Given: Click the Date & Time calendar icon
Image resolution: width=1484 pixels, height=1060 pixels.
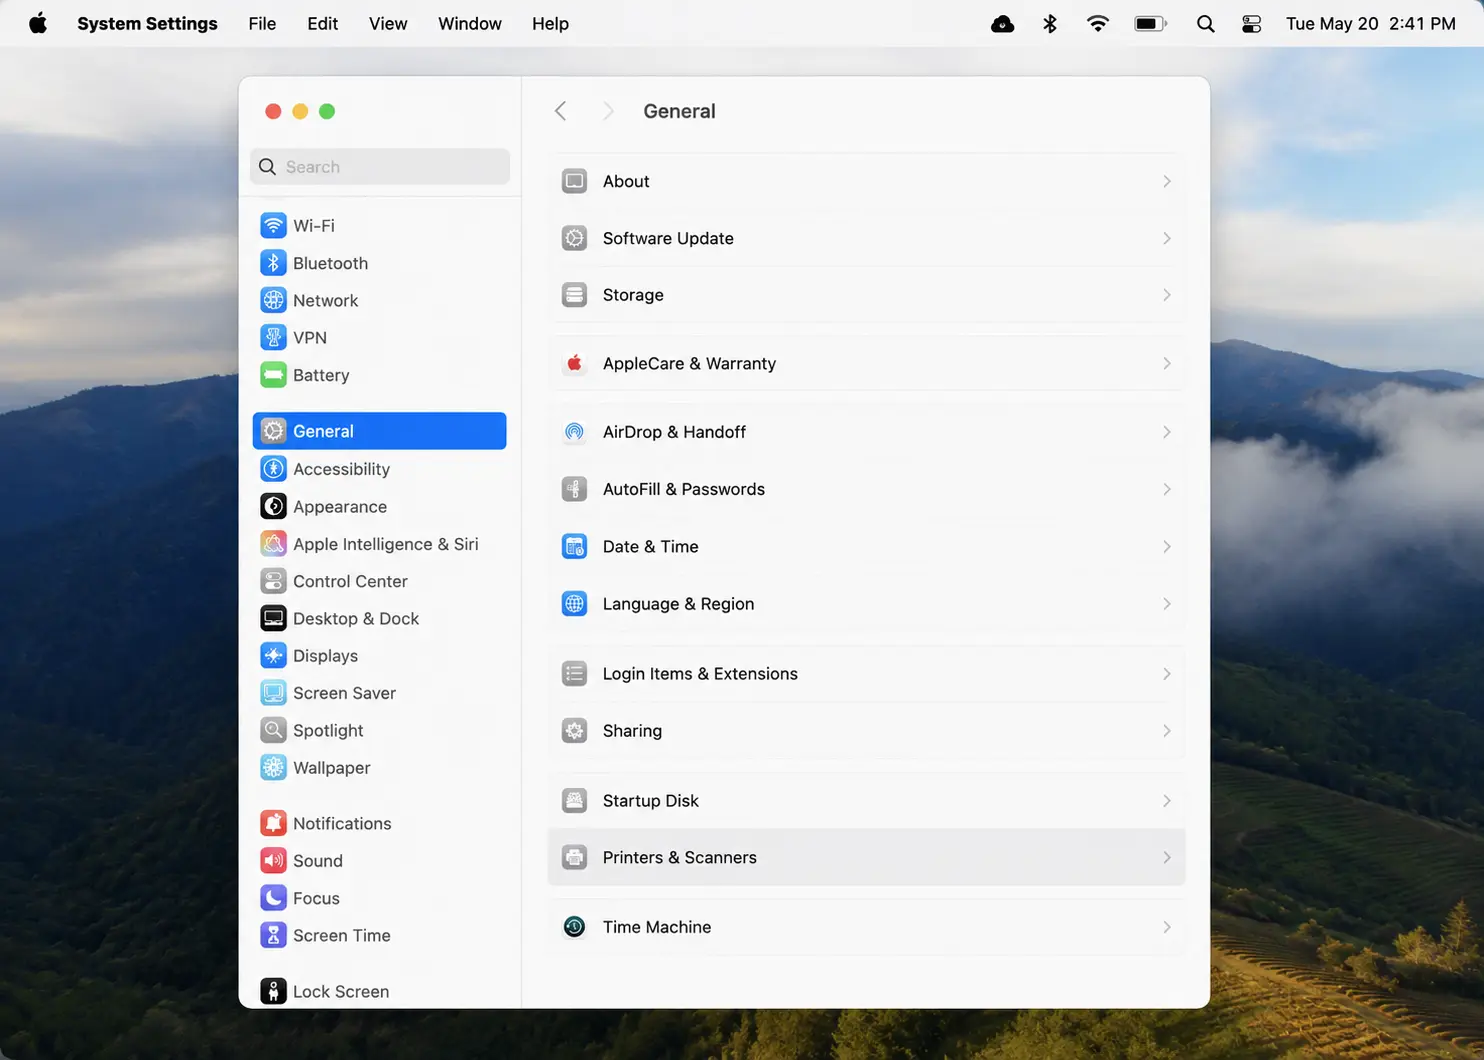Looking at the screenshot, I should [574, 547].
